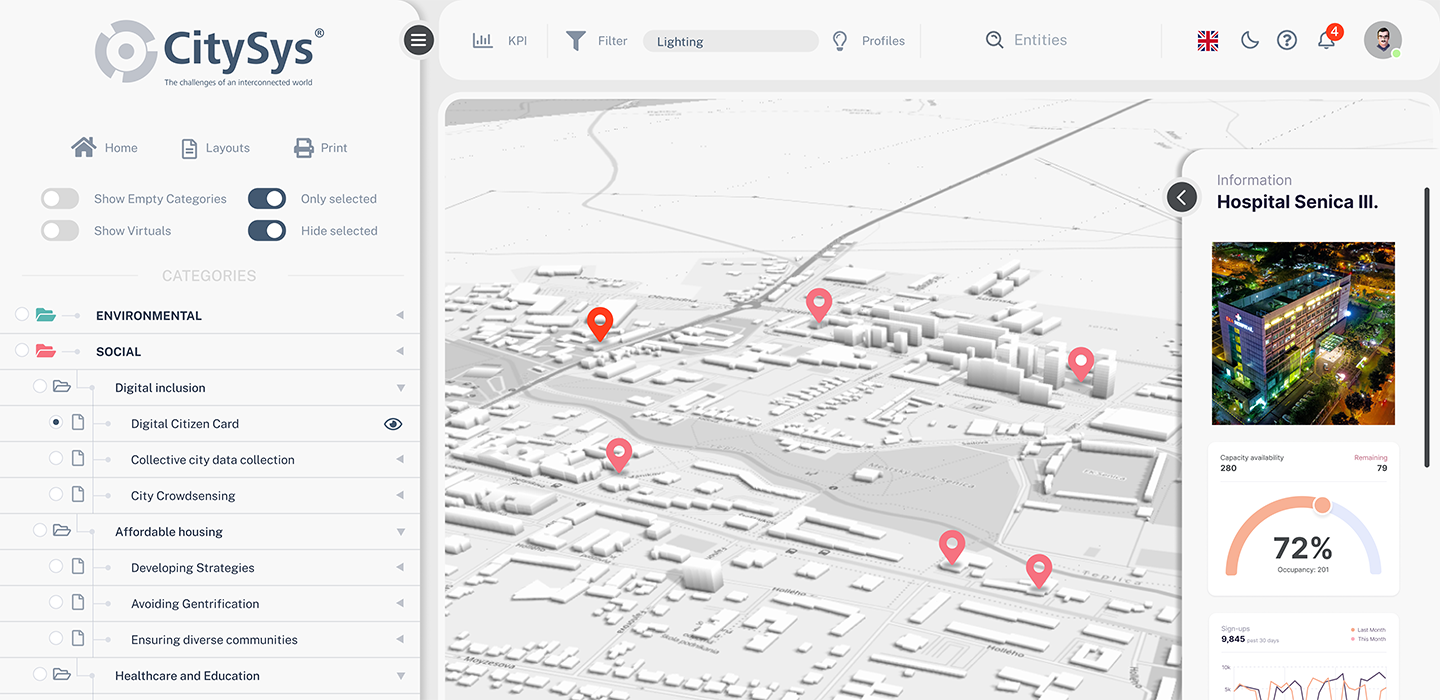Select Collective city data collection radio
This screenshot has height=700, width=1440.
(56, 459)
